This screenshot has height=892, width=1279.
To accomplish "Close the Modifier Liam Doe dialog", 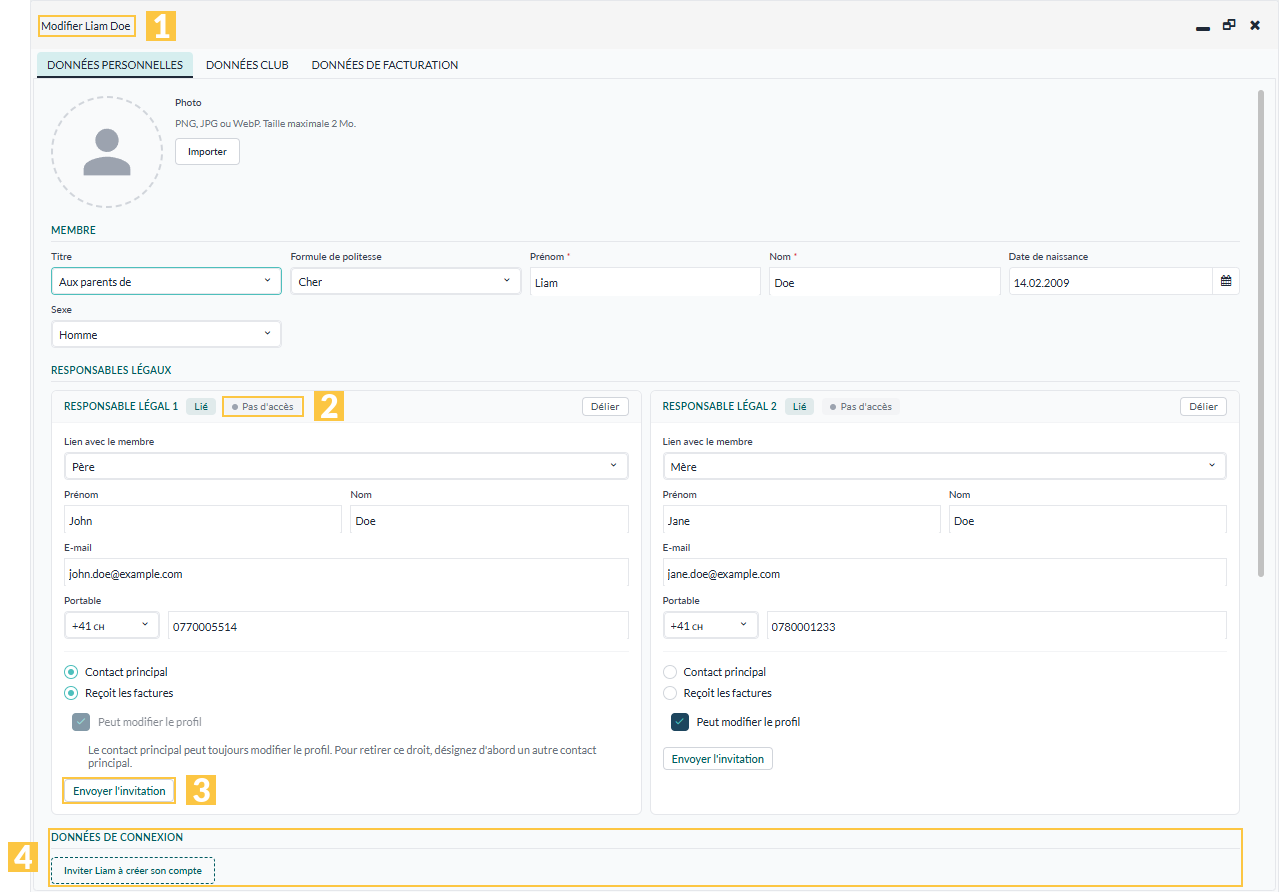I will tap(1255, 25).
